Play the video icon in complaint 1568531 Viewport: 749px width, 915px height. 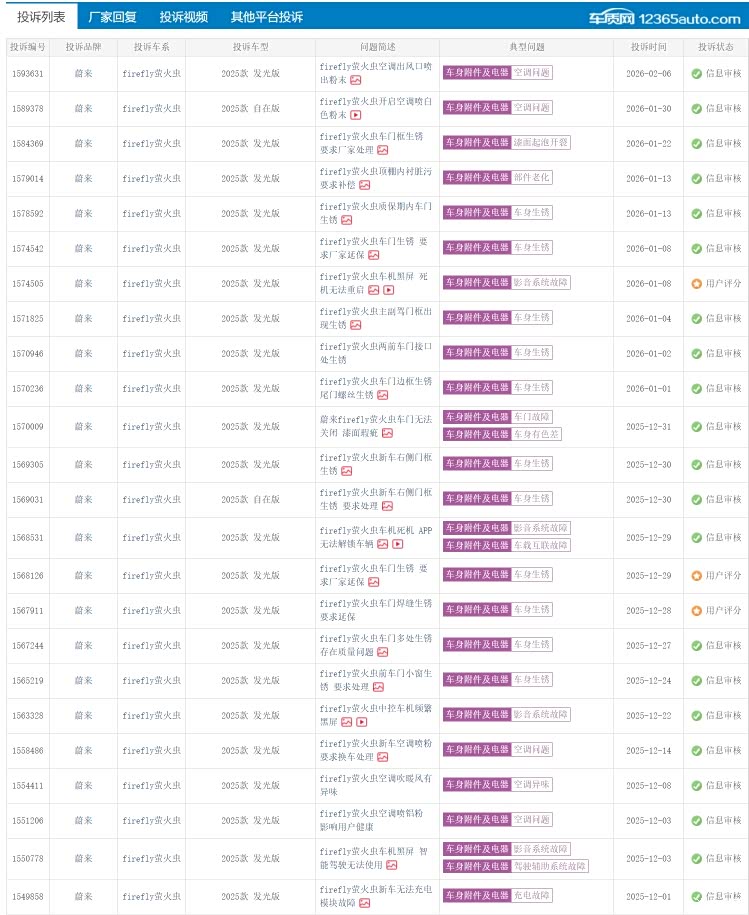pos(398,544)
